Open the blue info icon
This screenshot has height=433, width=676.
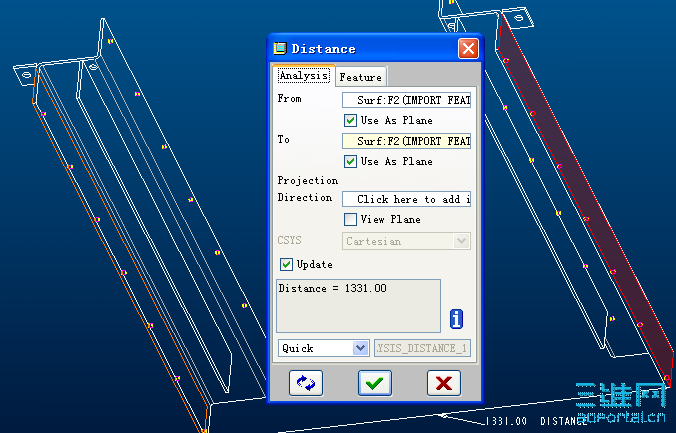456,319
